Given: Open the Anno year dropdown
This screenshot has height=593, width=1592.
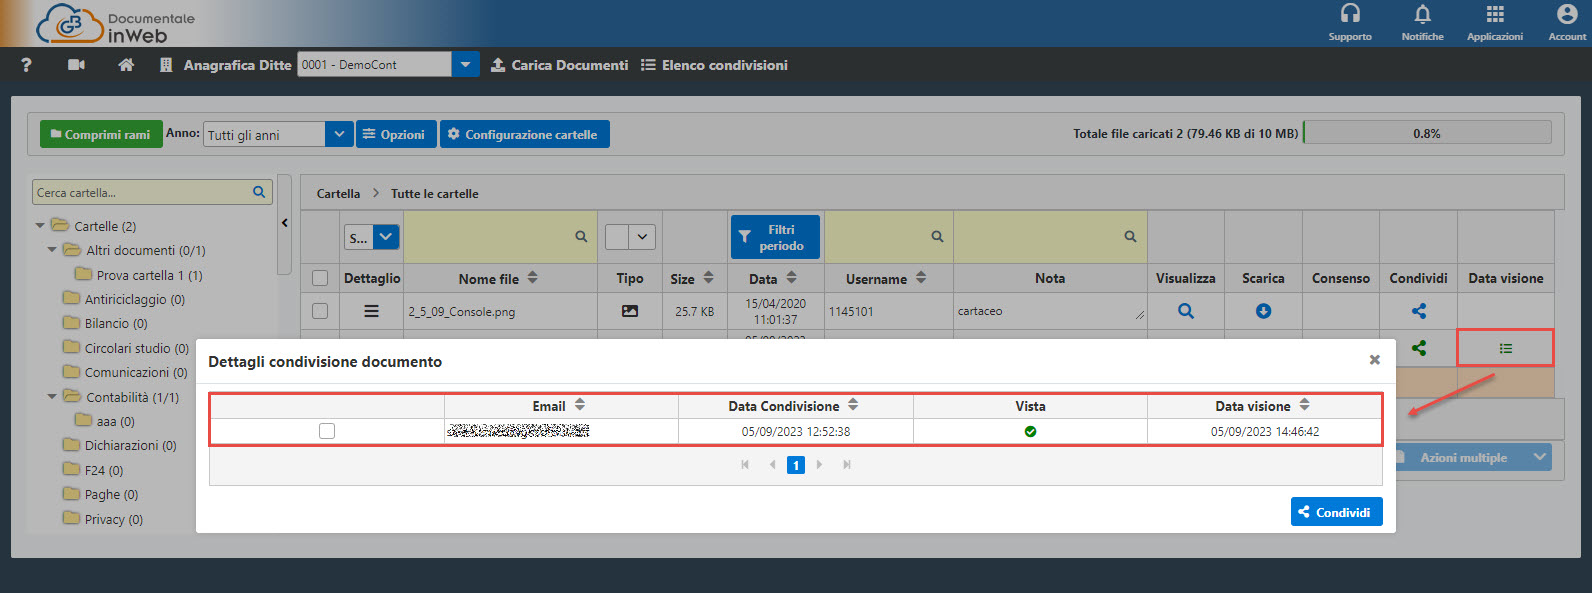Looking at the screenshot, I should 339,134.
